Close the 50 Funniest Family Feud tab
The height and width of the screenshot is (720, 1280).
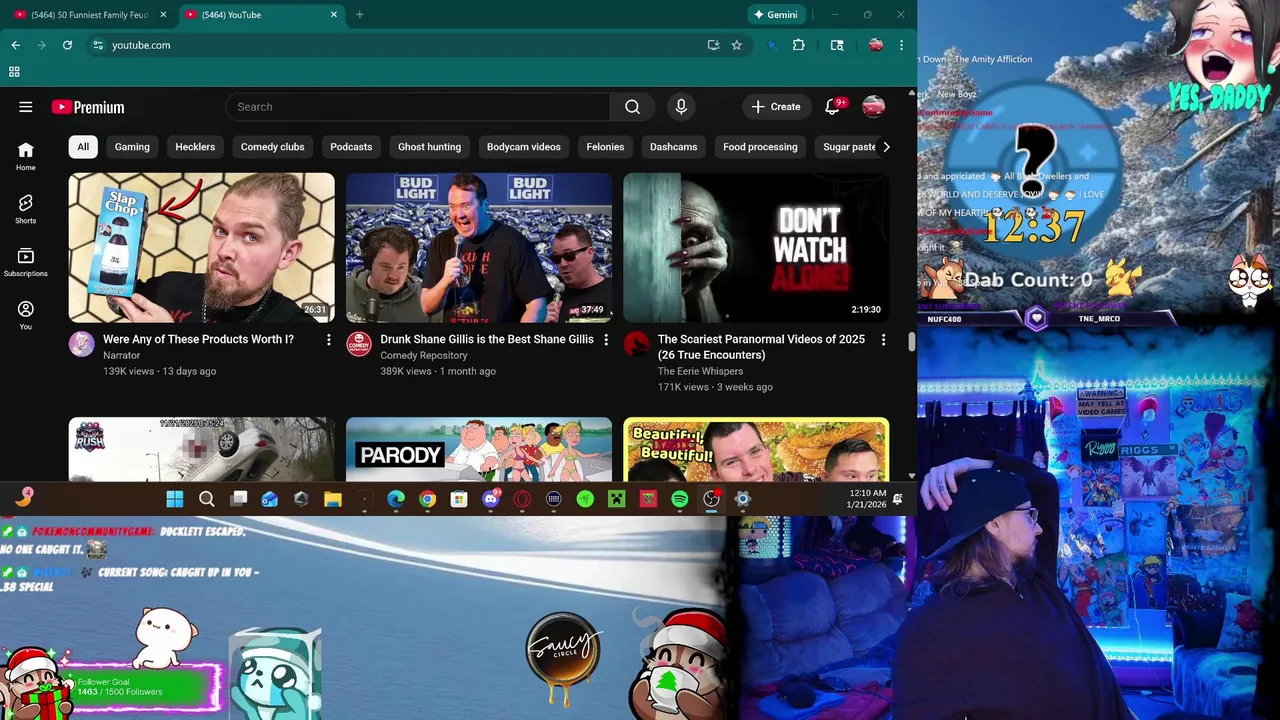tap(163, 15)
